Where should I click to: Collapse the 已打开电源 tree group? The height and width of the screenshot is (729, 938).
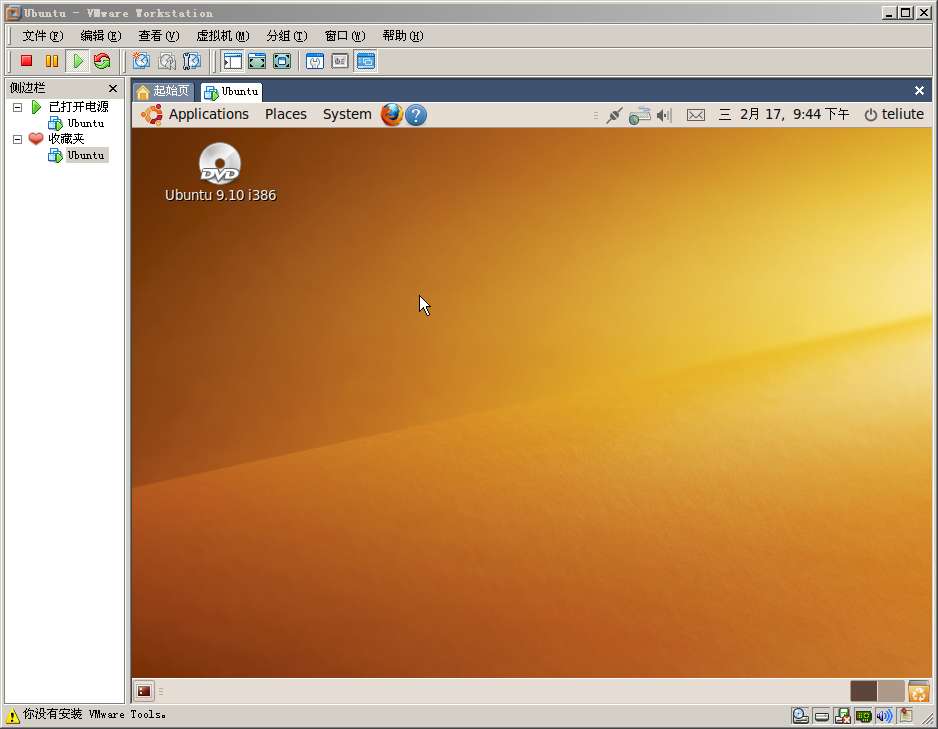[17, 108]
